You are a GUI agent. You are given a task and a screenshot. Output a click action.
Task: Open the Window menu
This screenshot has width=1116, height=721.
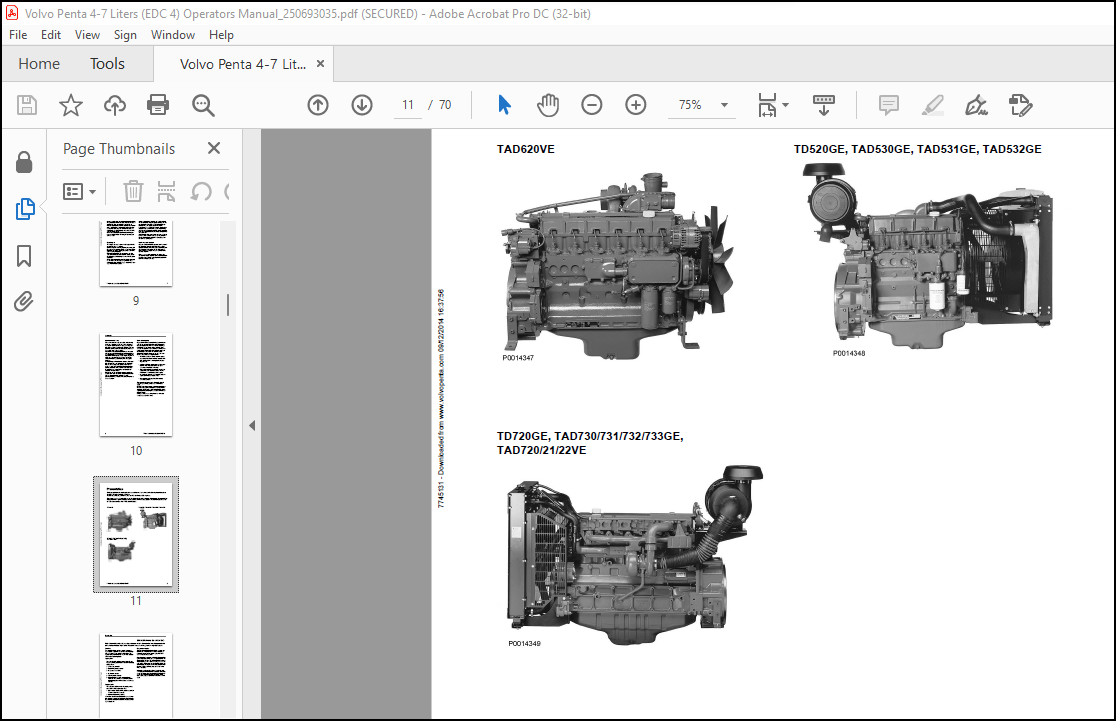(x=173, y=35)
